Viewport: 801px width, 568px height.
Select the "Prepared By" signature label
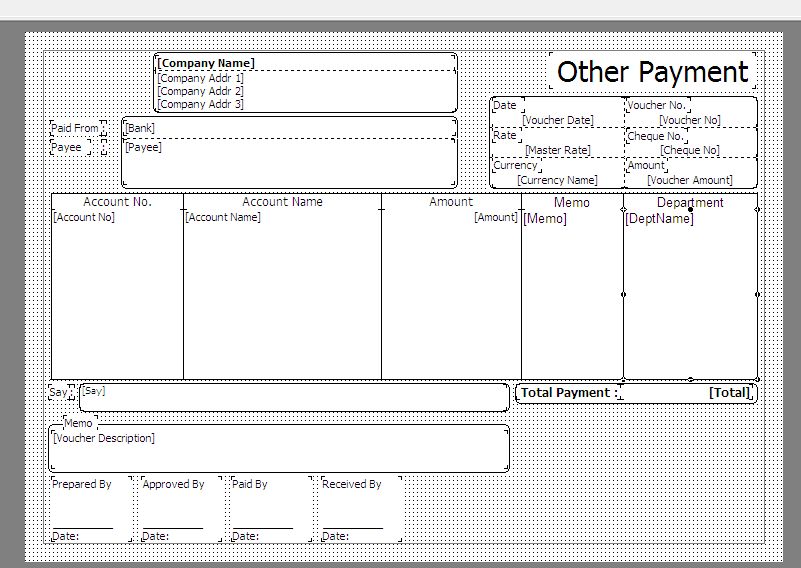click(82, 484)
